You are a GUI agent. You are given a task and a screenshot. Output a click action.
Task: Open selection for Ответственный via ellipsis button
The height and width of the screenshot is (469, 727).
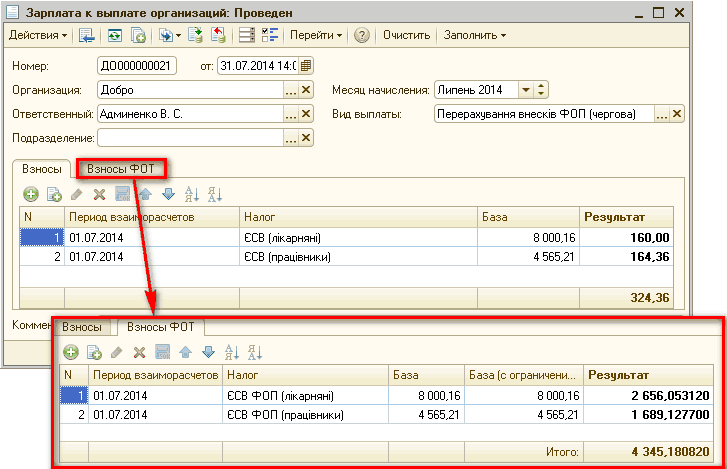[x=291, y=114]
